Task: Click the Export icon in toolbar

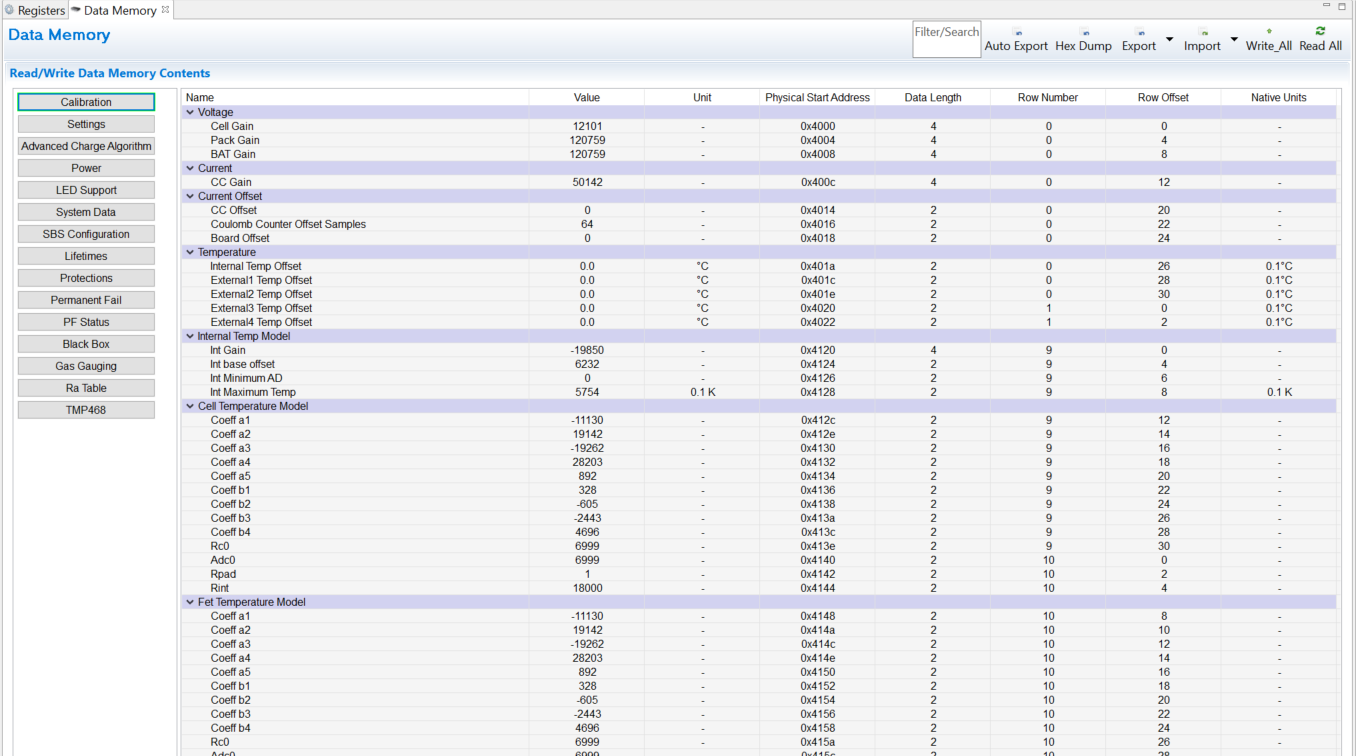Action: pos(1139,33)
